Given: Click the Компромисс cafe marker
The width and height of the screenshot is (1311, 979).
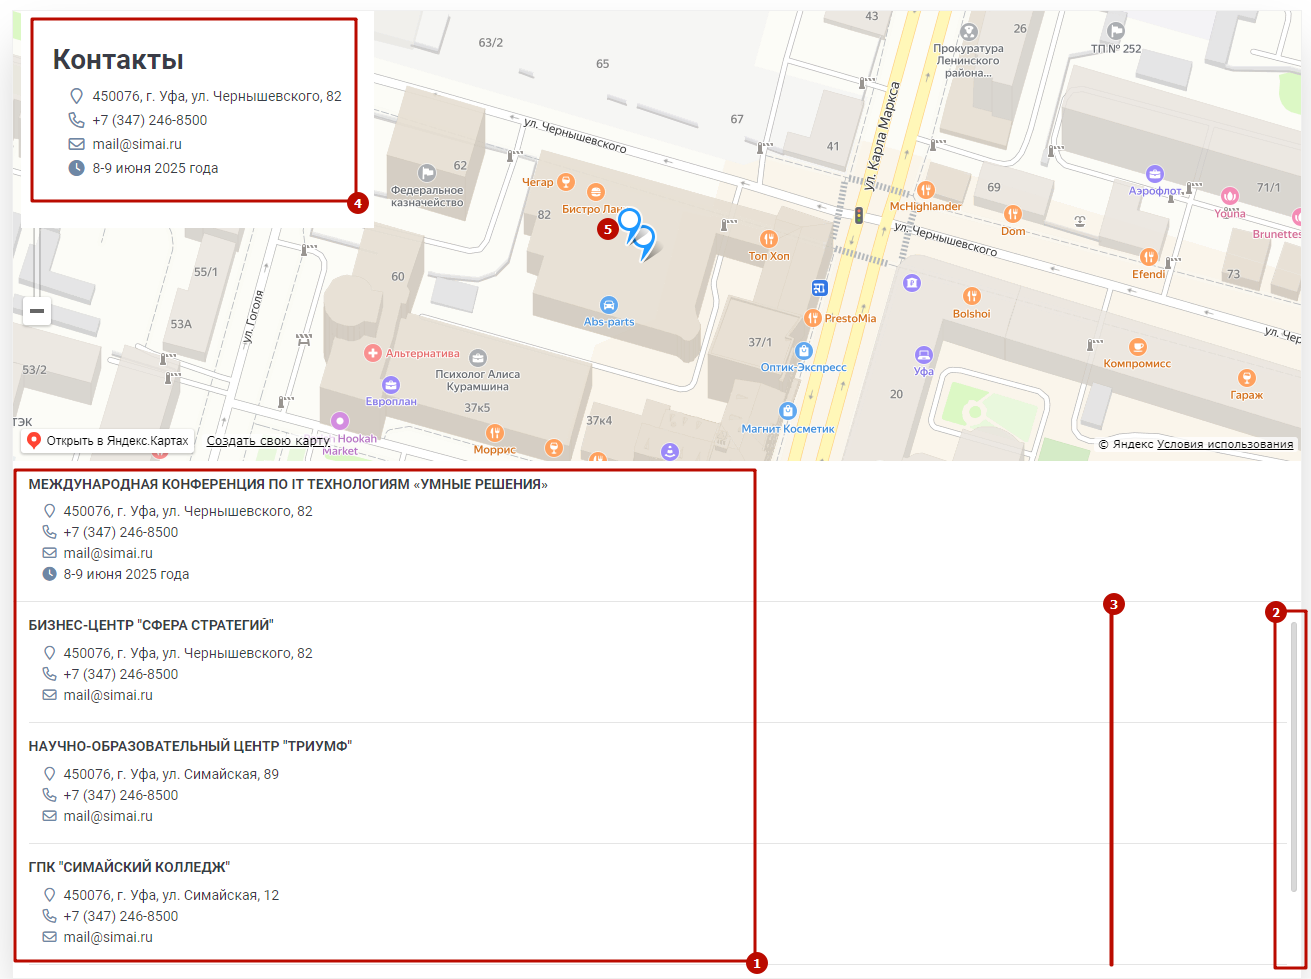Looking at the screenshot, I should point(1137,347).
